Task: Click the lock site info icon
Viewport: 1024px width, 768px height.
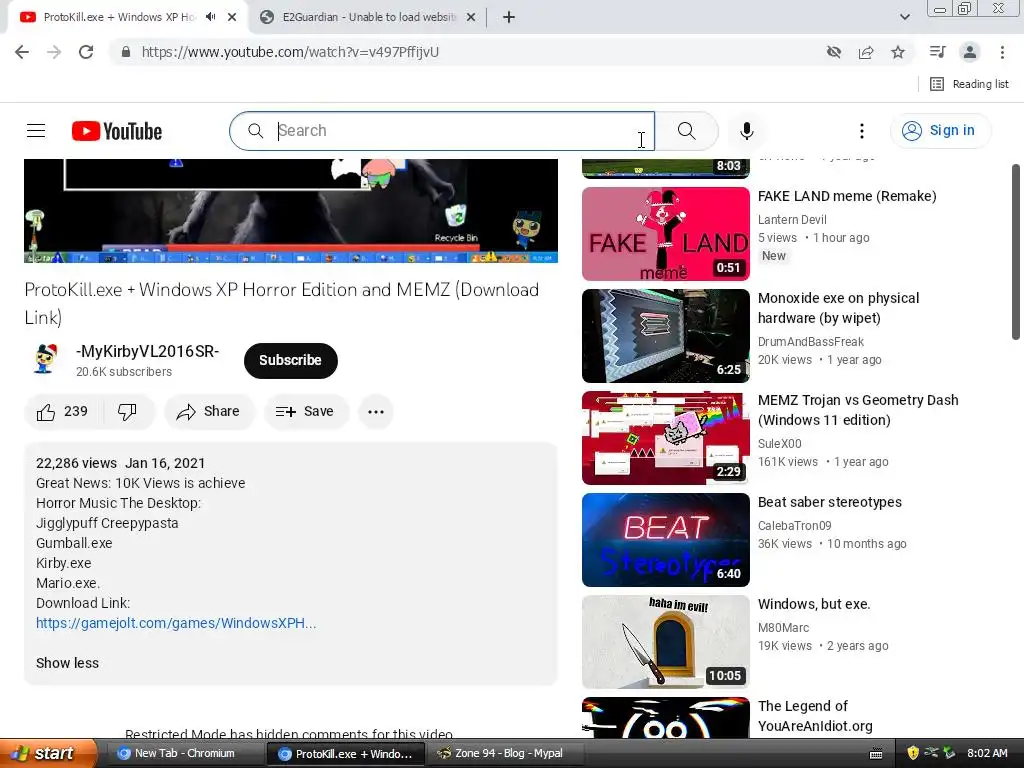Action: tap(125, 52)
